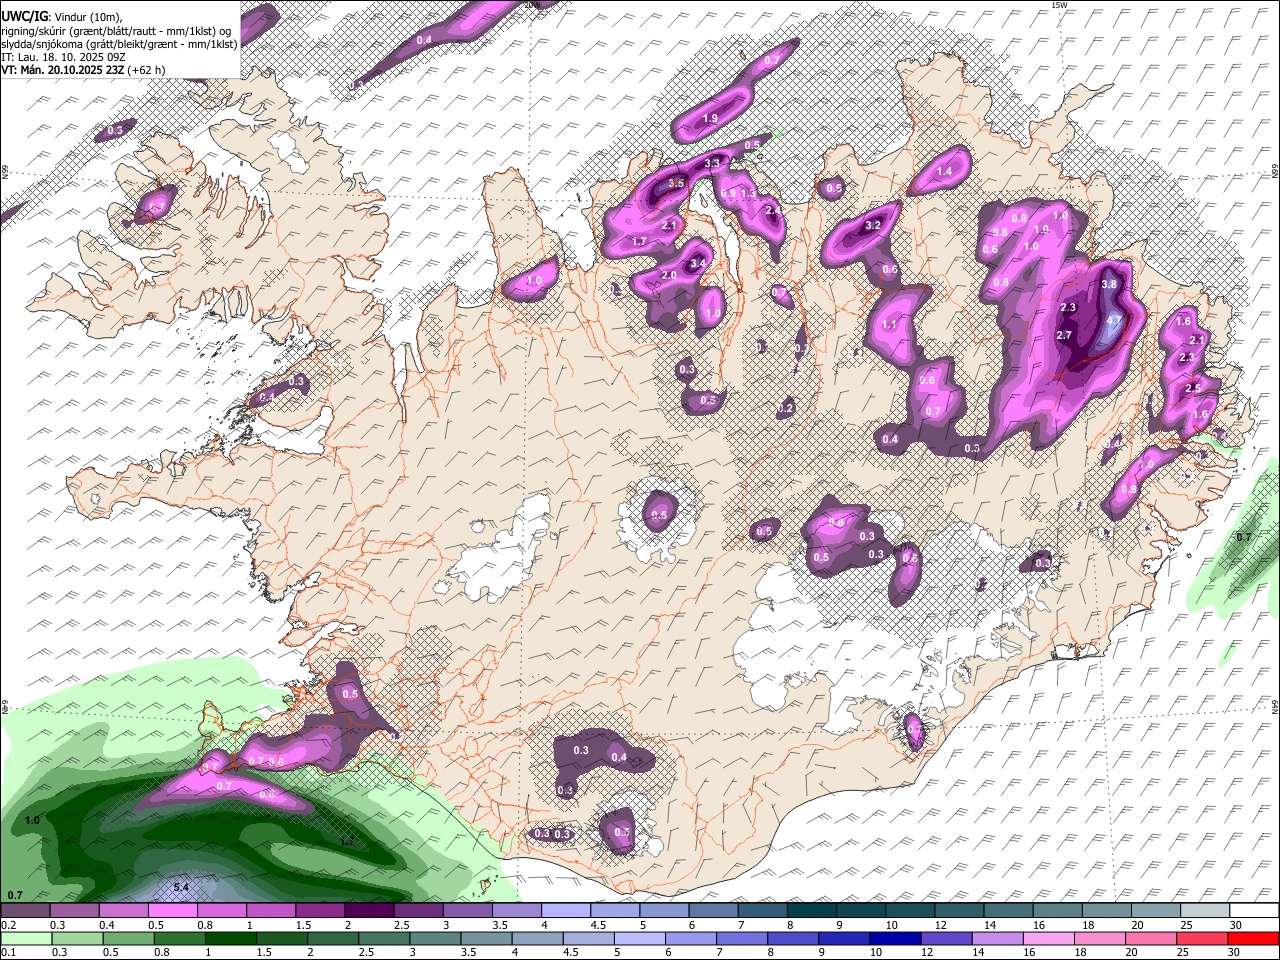The width and height of the screenshot is (1280, 960).
Task: Click the 'IT: Lau. 18. 10. 2025 09Z' line
Action: pyautogui.click(x=64, y=57)
